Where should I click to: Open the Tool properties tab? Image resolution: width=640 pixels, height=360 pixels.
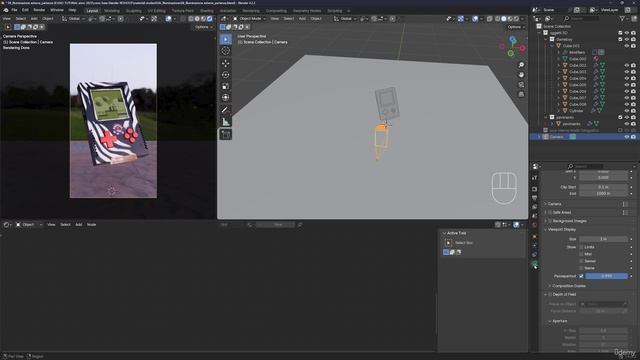(535, 178)
